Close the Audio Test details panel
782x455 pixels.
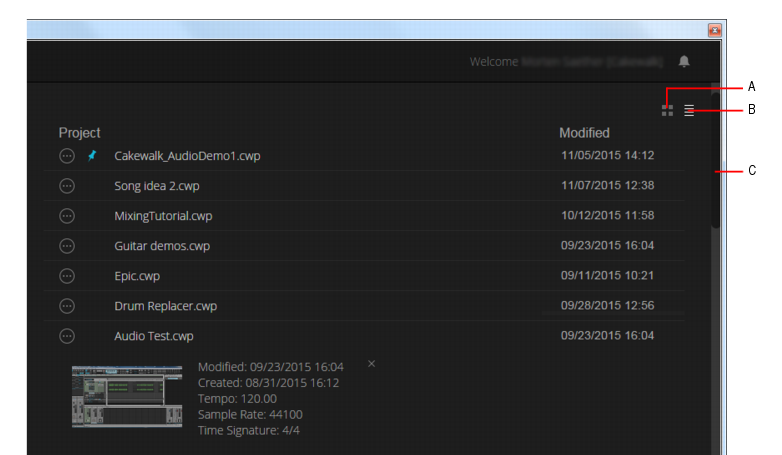(372, 364)
